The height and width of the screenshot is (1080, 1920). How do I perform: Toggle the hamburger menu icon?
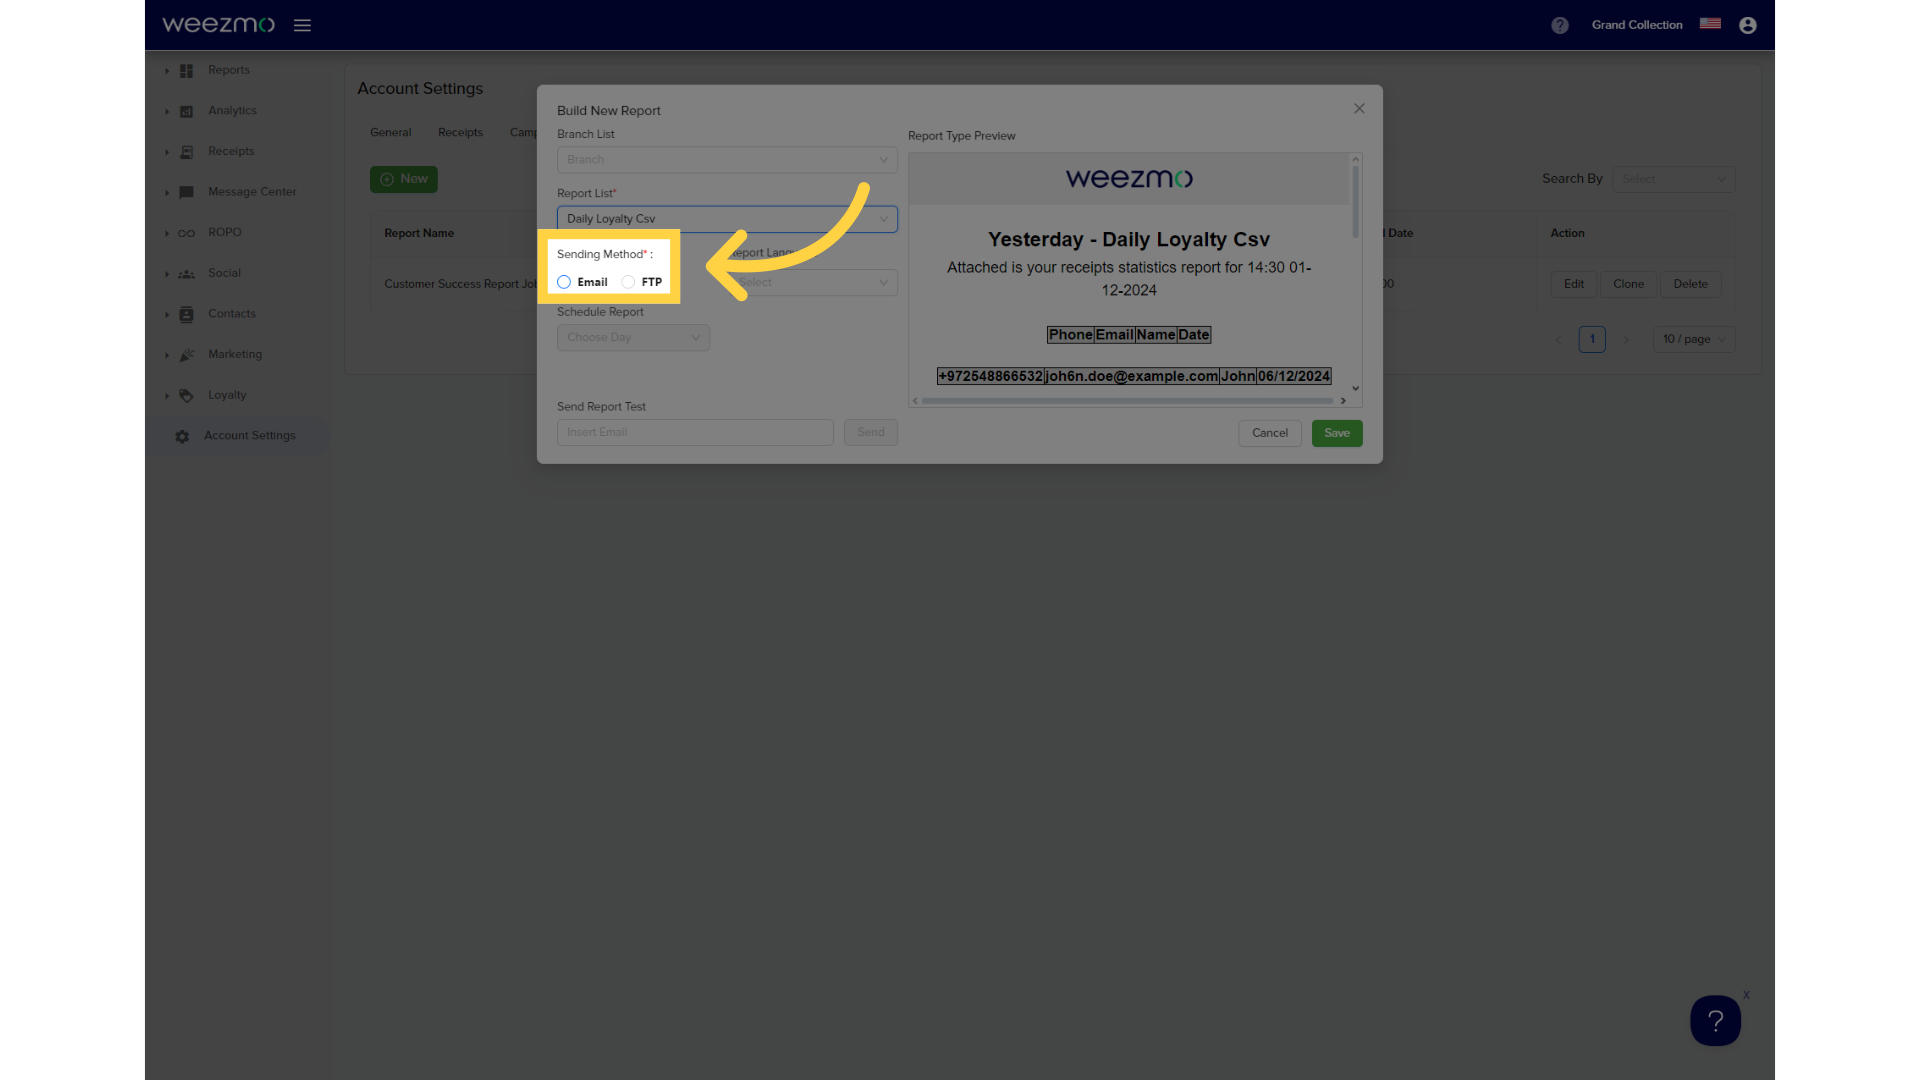pyautogui.click(x=301, y=25)
